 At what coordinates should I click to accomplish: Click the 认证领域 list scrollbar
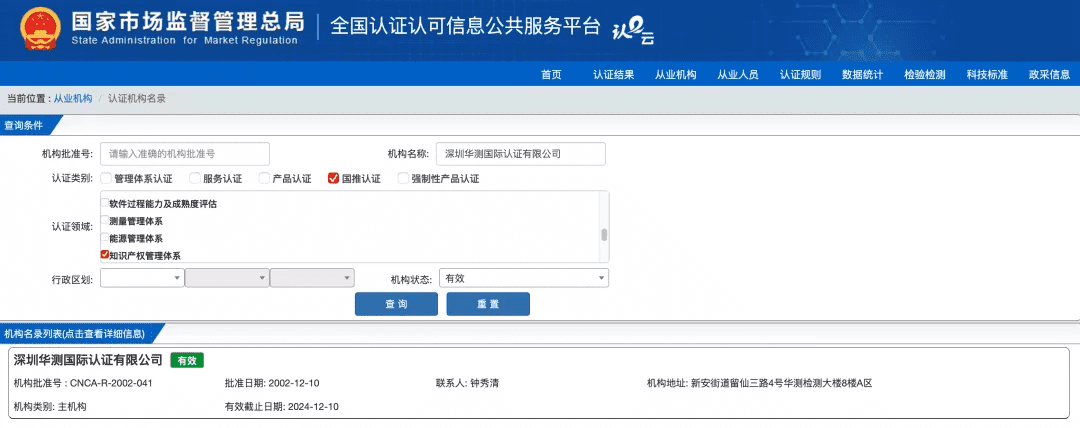(x=603, y=234)
